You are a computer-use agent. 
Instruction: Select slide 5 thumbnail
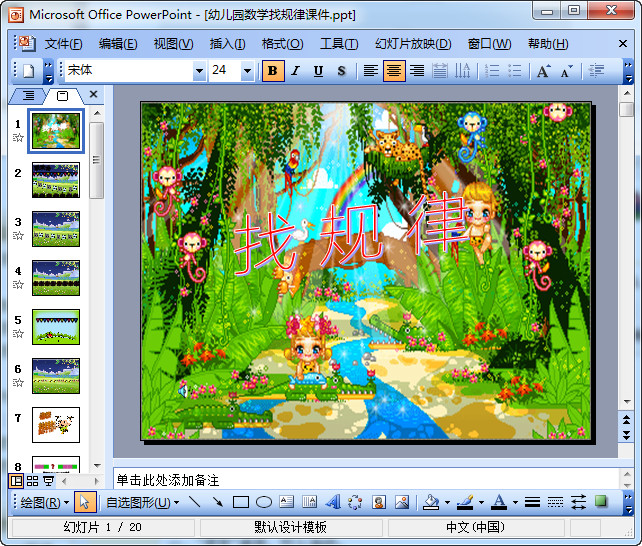coord(56,327)
